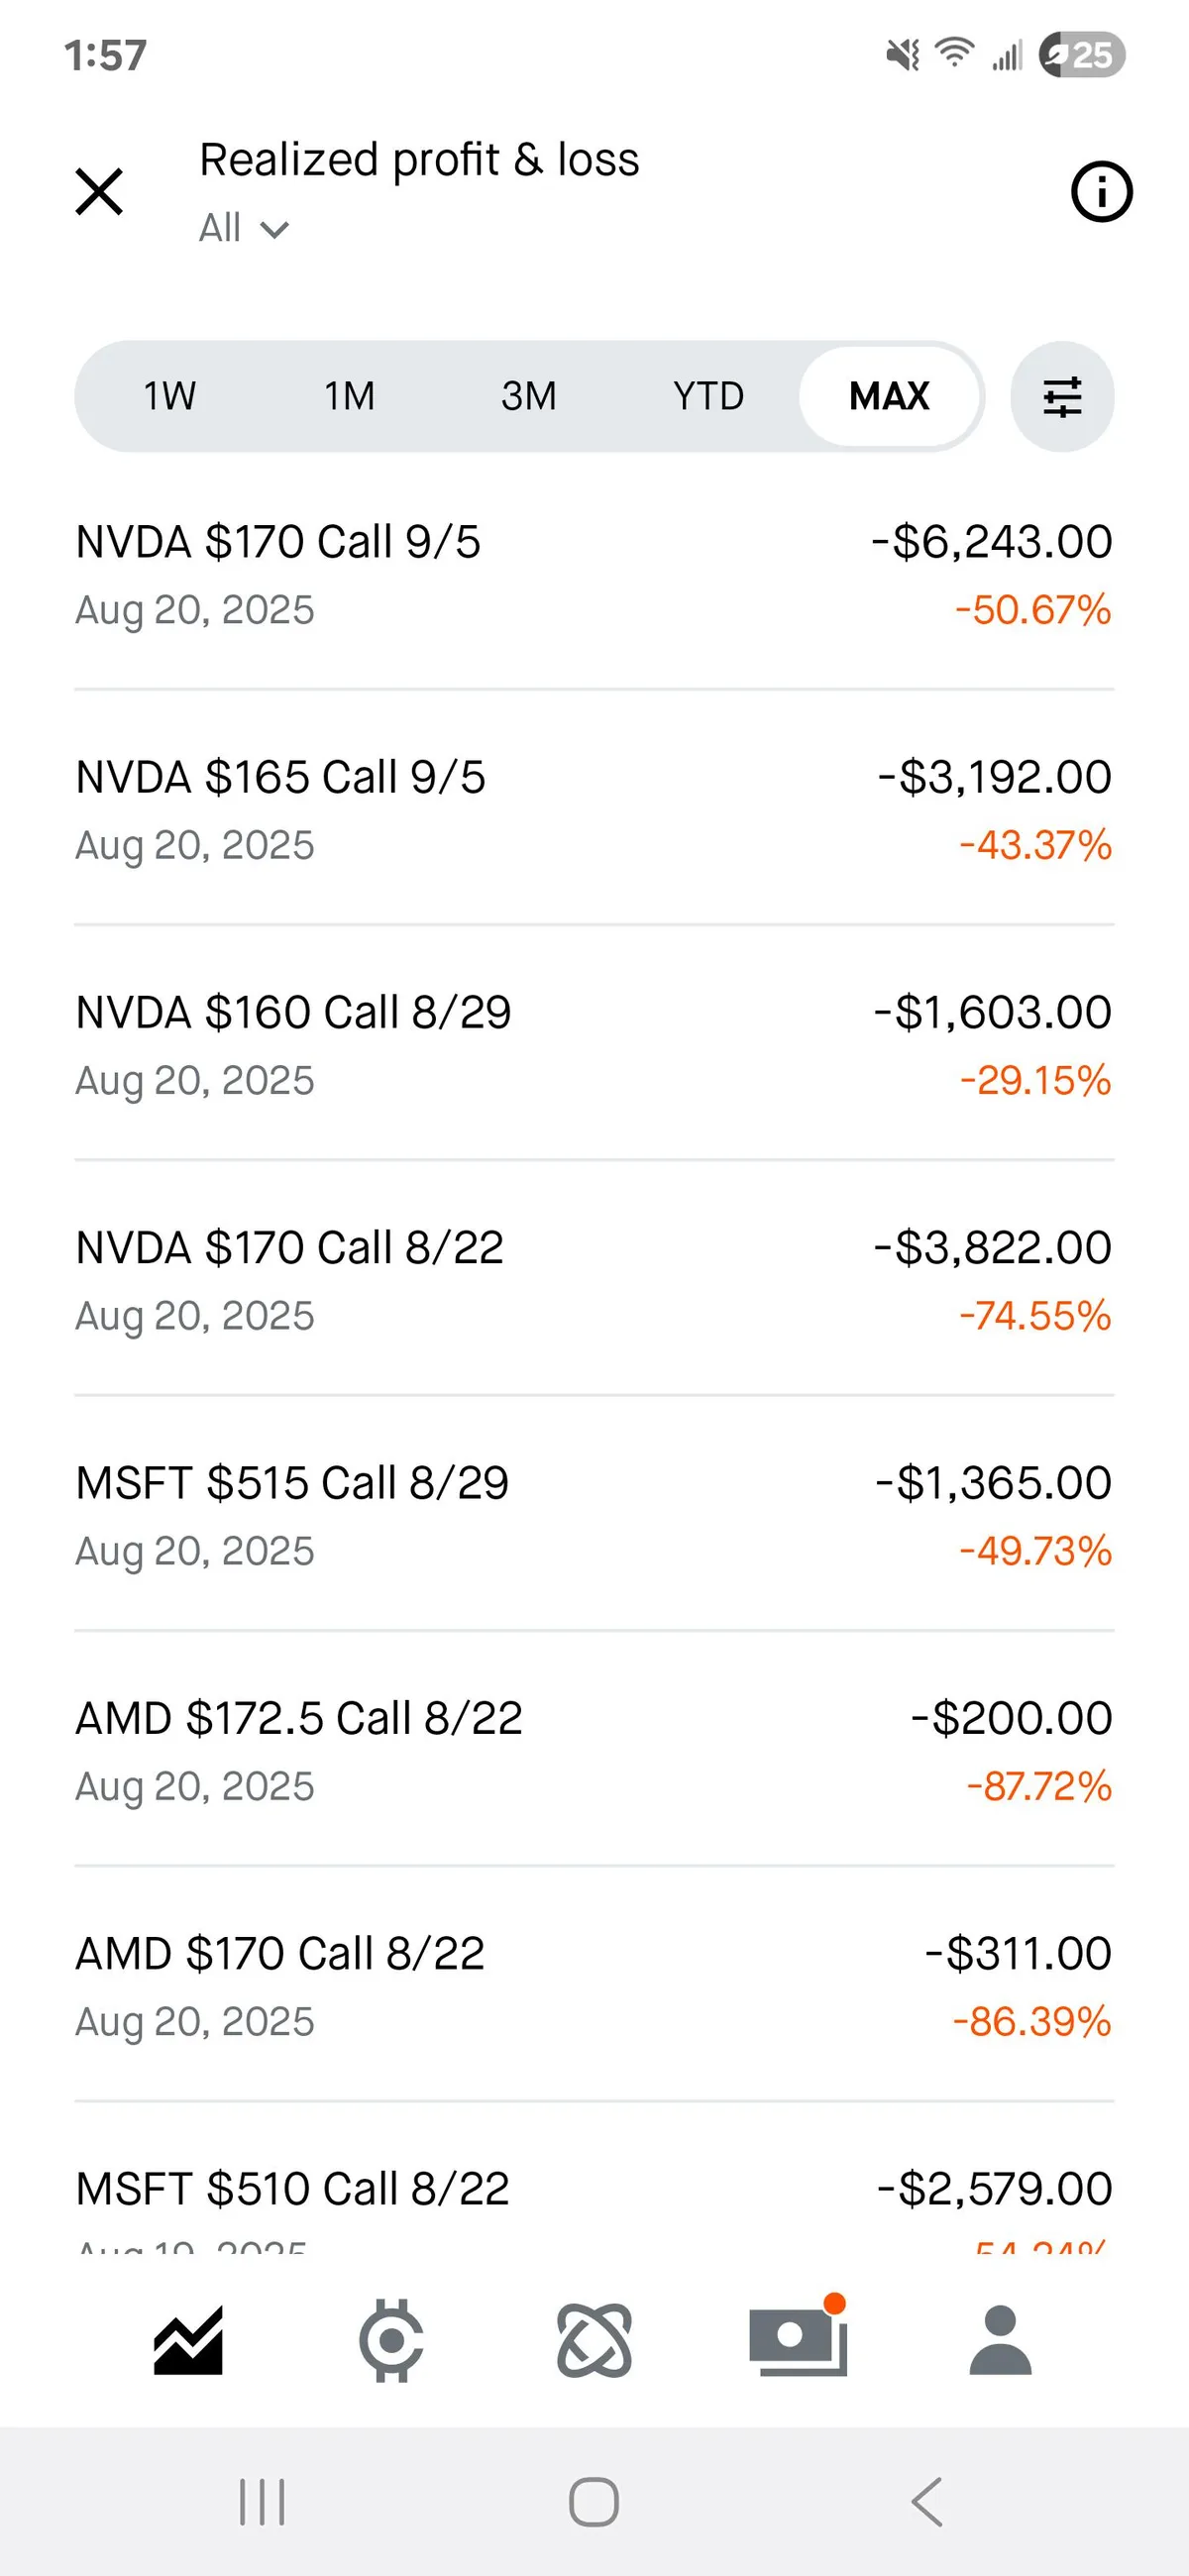View MSFT $515 Call 8/29 details
Viewport: 1189px width, 2576px height.
pos(594,1515)
